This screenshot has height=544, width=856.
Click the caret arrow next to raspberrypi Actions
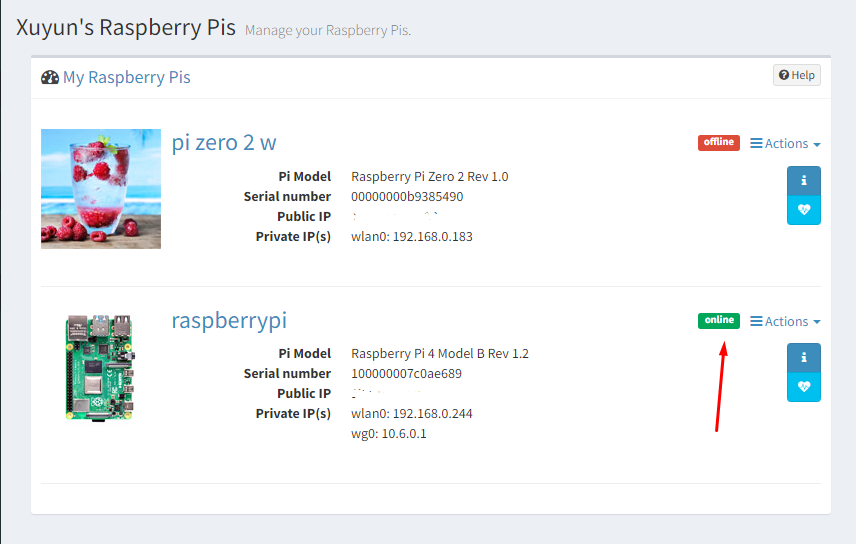817,322
